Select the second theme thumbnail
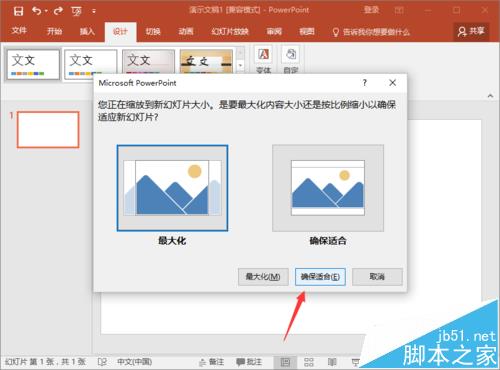The image size is (500, 370). point(90,64)
